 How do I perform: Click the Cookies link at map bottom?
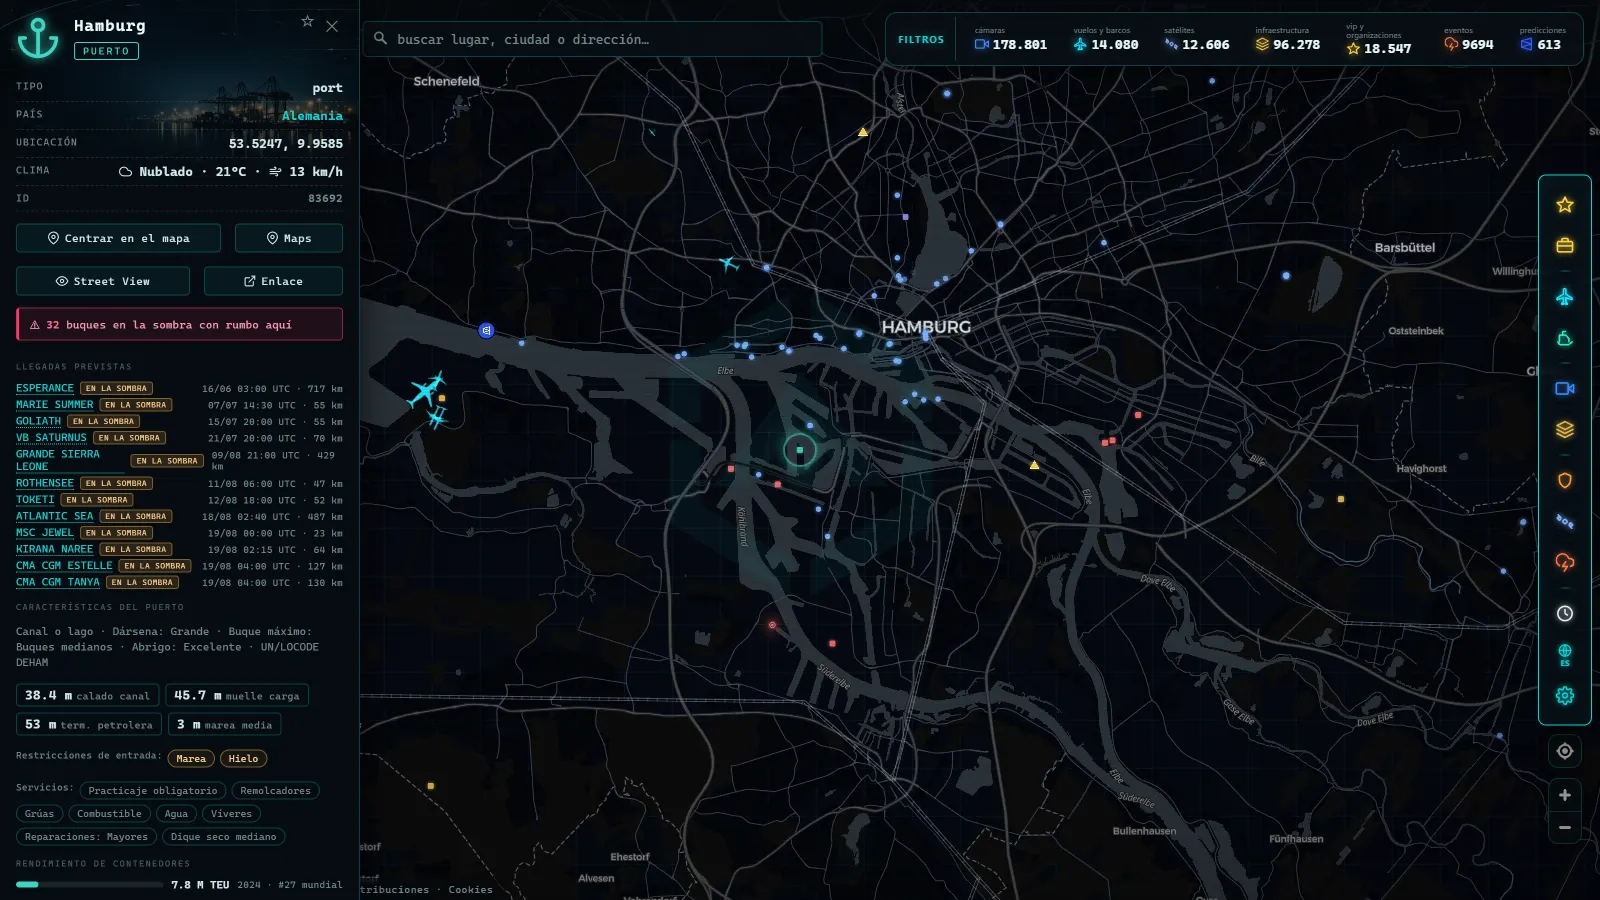pyautogui.click(x=470, y=890)
